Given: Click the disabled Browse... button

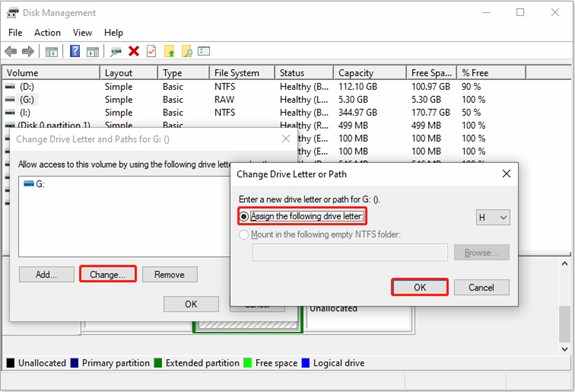Looking at the screenshot, I should 481,252.
